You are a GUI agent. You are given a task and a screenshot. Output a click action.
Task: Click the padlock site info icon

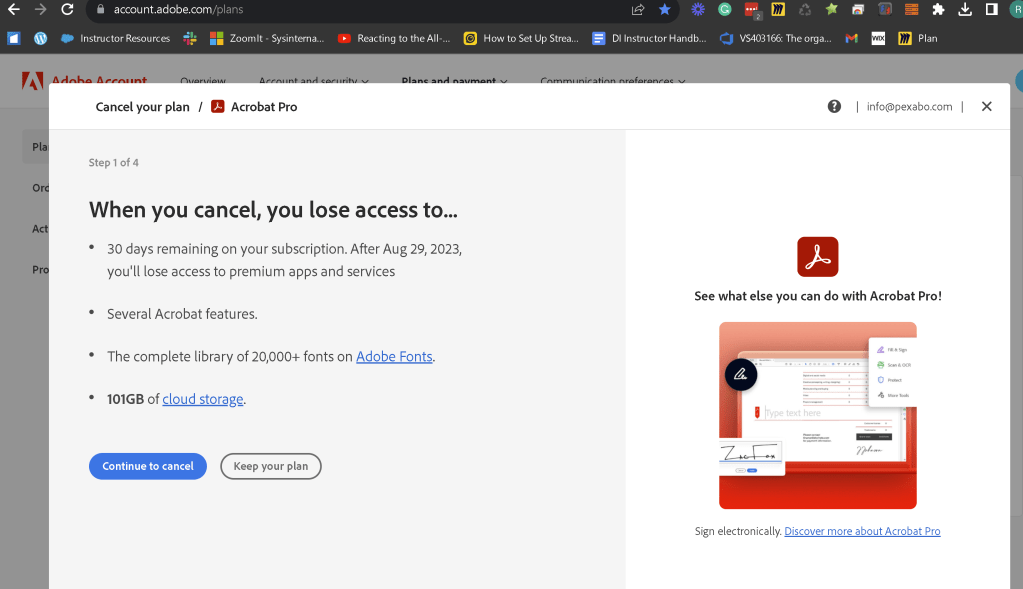100,9
